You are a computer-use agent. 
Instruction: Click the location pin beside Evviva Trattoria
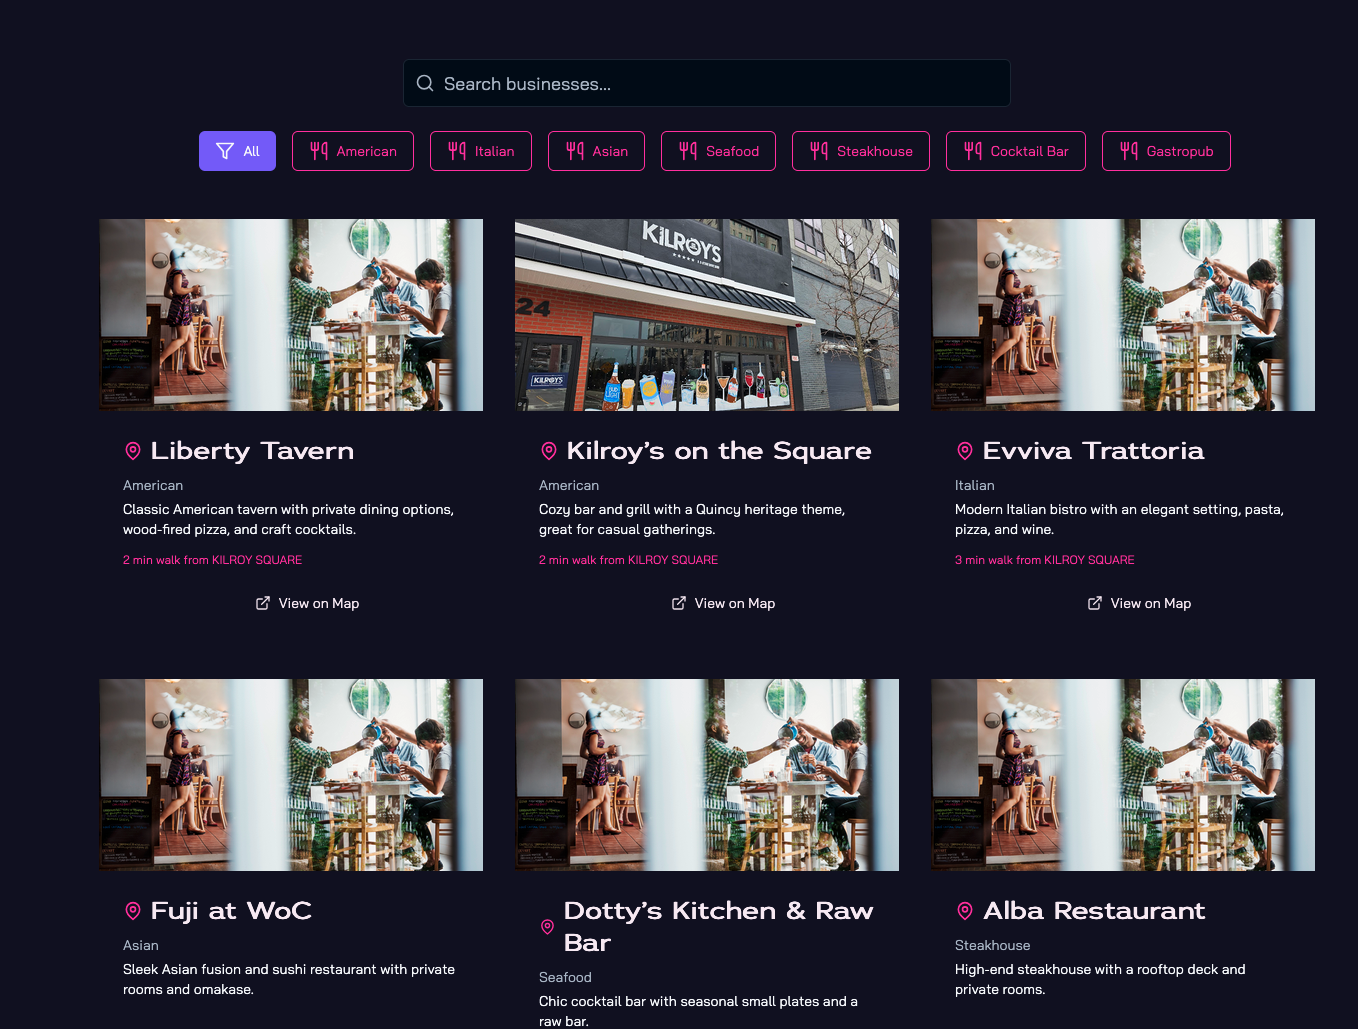point(964,451)
